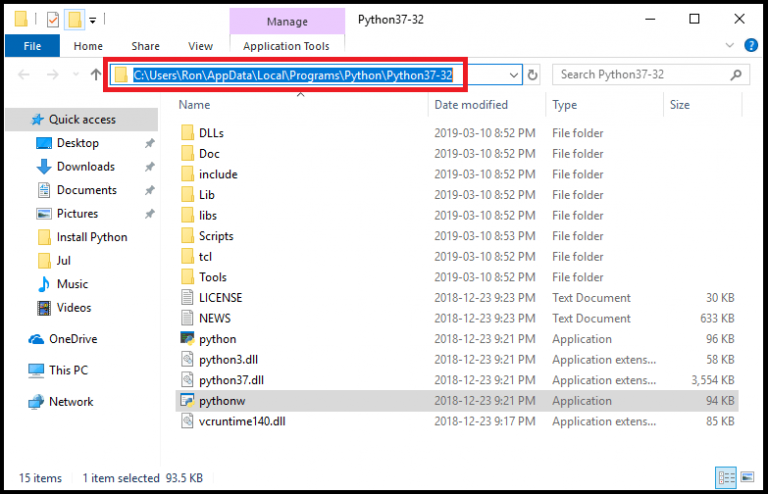Sort by the Name column header
The width and height of the screenshot is (768, 494).
[194, 105]
